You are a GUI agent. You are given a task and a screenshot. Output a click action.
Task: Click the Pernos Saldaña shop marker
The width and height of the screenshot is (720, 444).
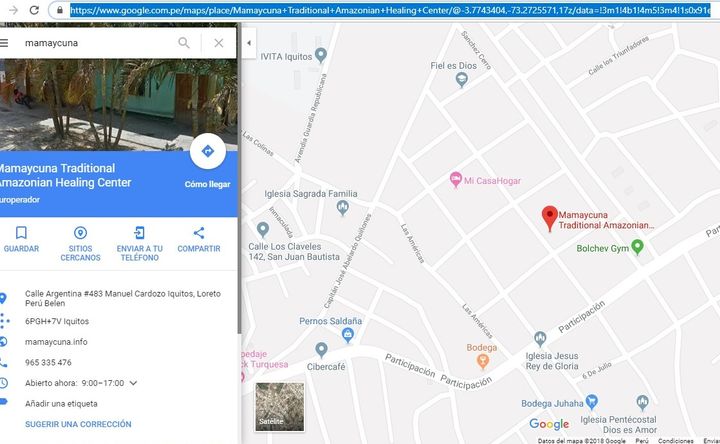coord(348,335)
